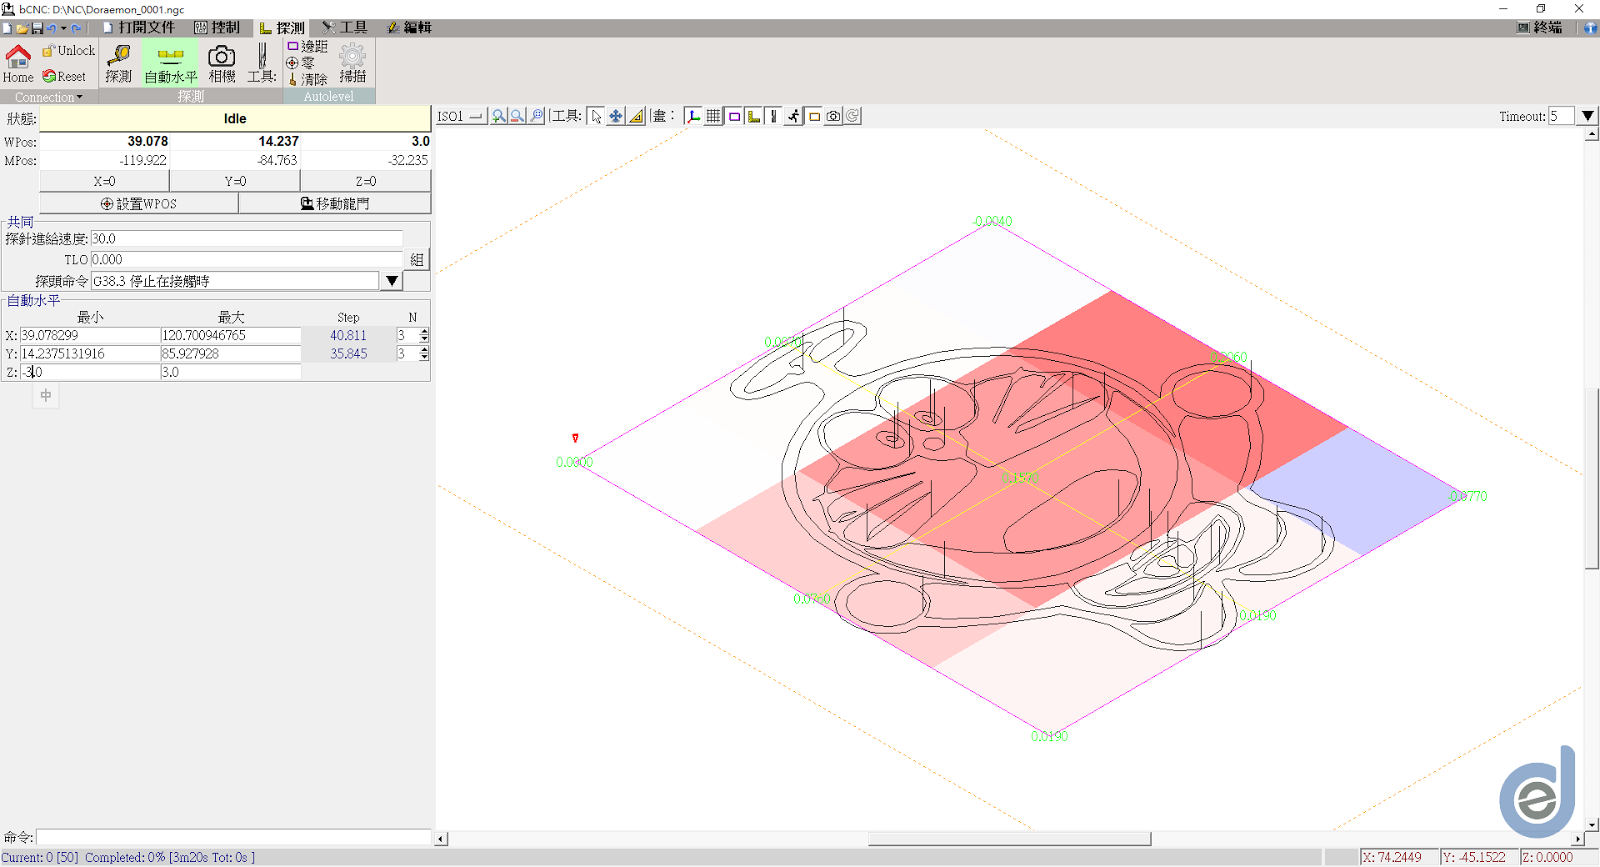Click the 命令 command input field
Screen dimensions: 1600x867
point(234,837)
